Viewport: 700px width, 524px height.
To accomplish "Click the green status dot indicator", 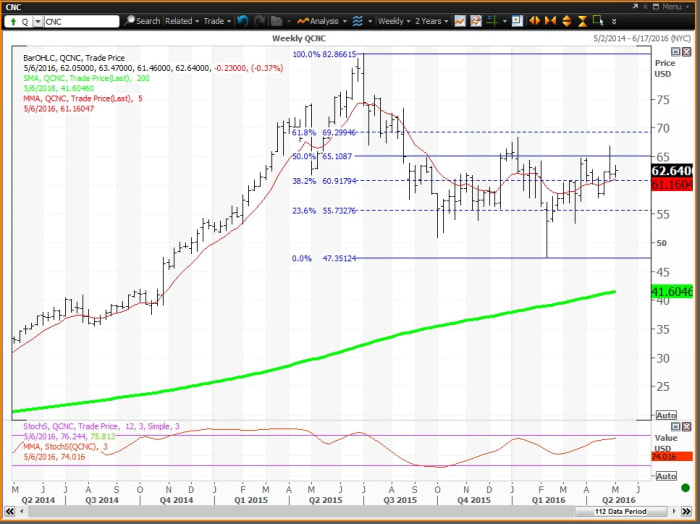I will pyautogui.click(x=686, y=488).
